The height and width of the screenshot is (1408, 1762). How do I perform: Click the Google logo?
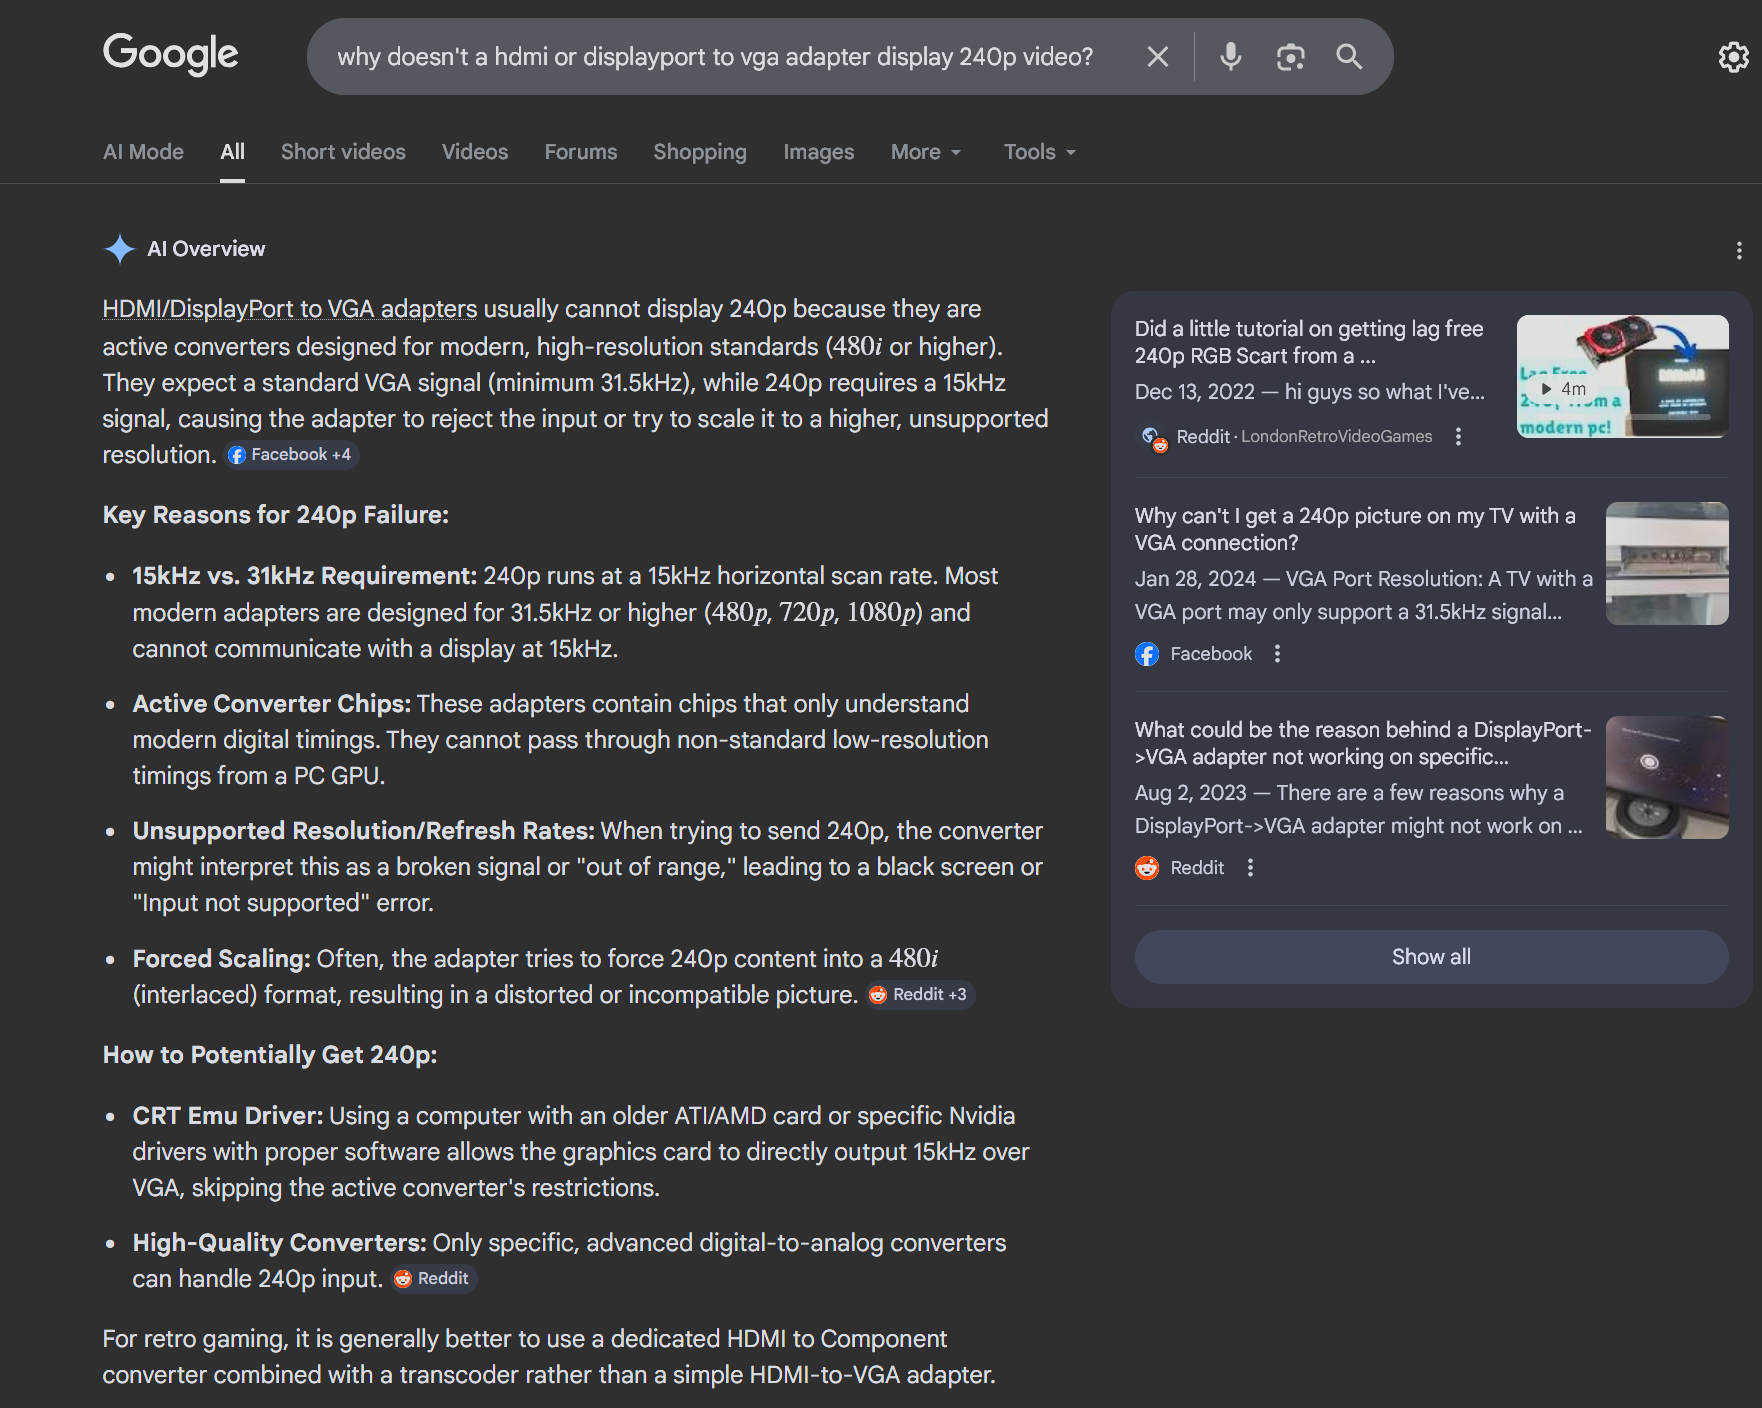tap(171, 54)
